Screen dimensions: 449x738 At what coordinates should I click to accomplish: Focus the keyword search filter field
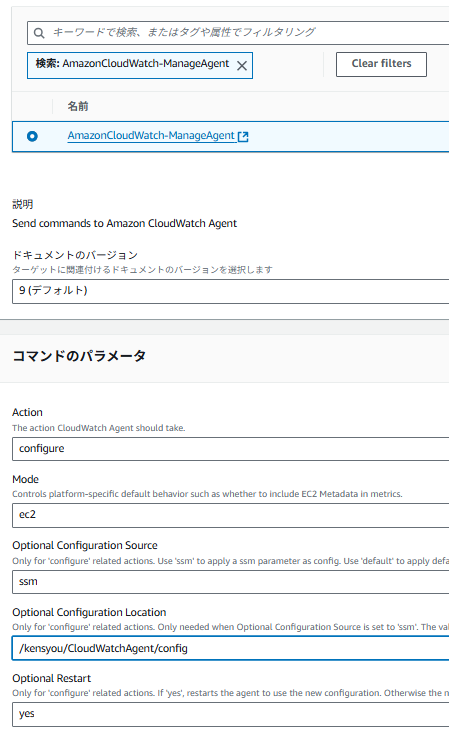[x=238, y=33]
